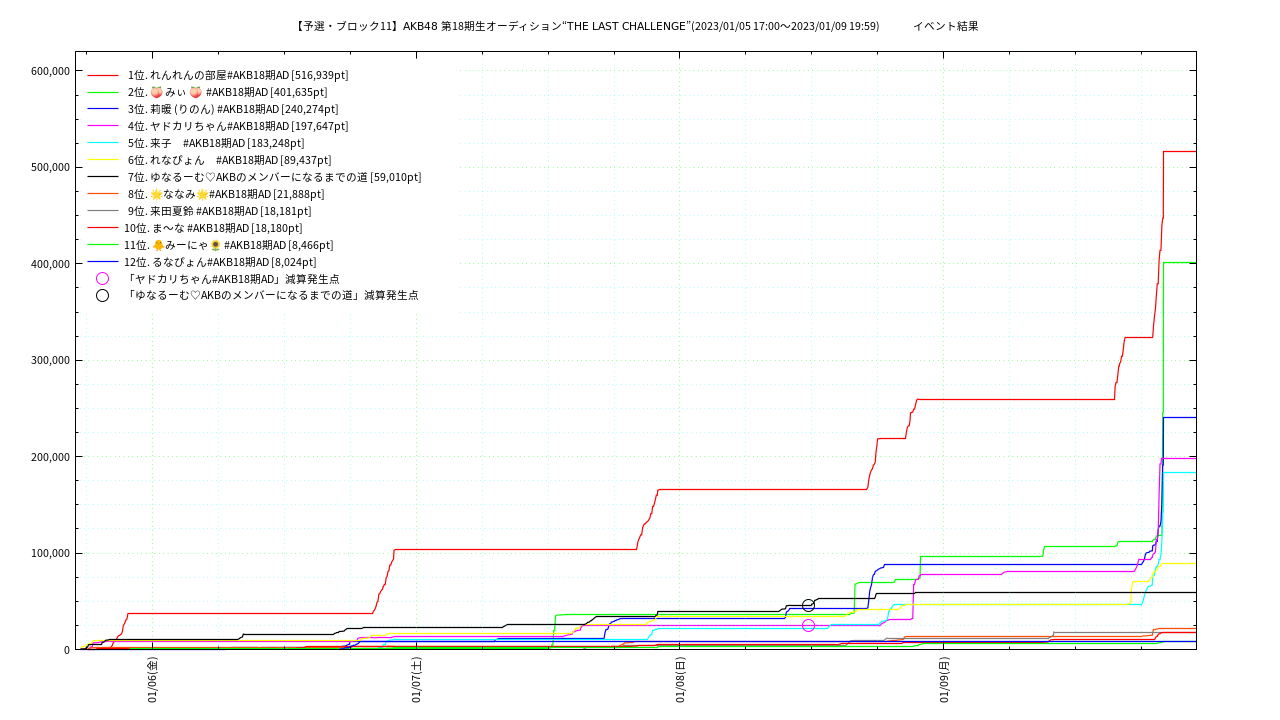
Task: Click the black circle symbol in the legend
Action: tap(102, 296)
